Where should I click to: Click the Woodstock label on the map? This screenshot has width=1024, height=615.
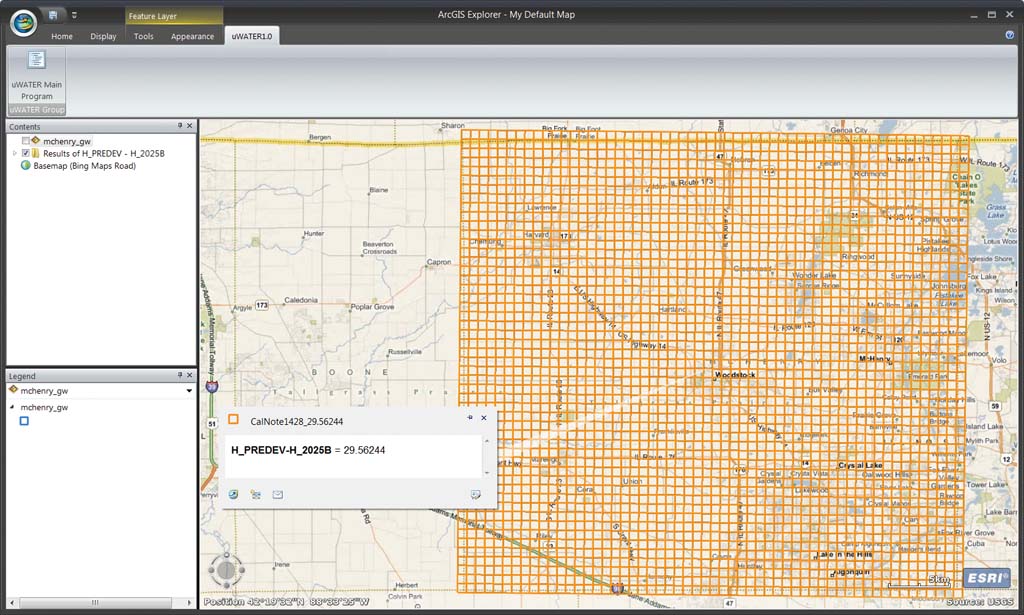(x=735, y=375)
